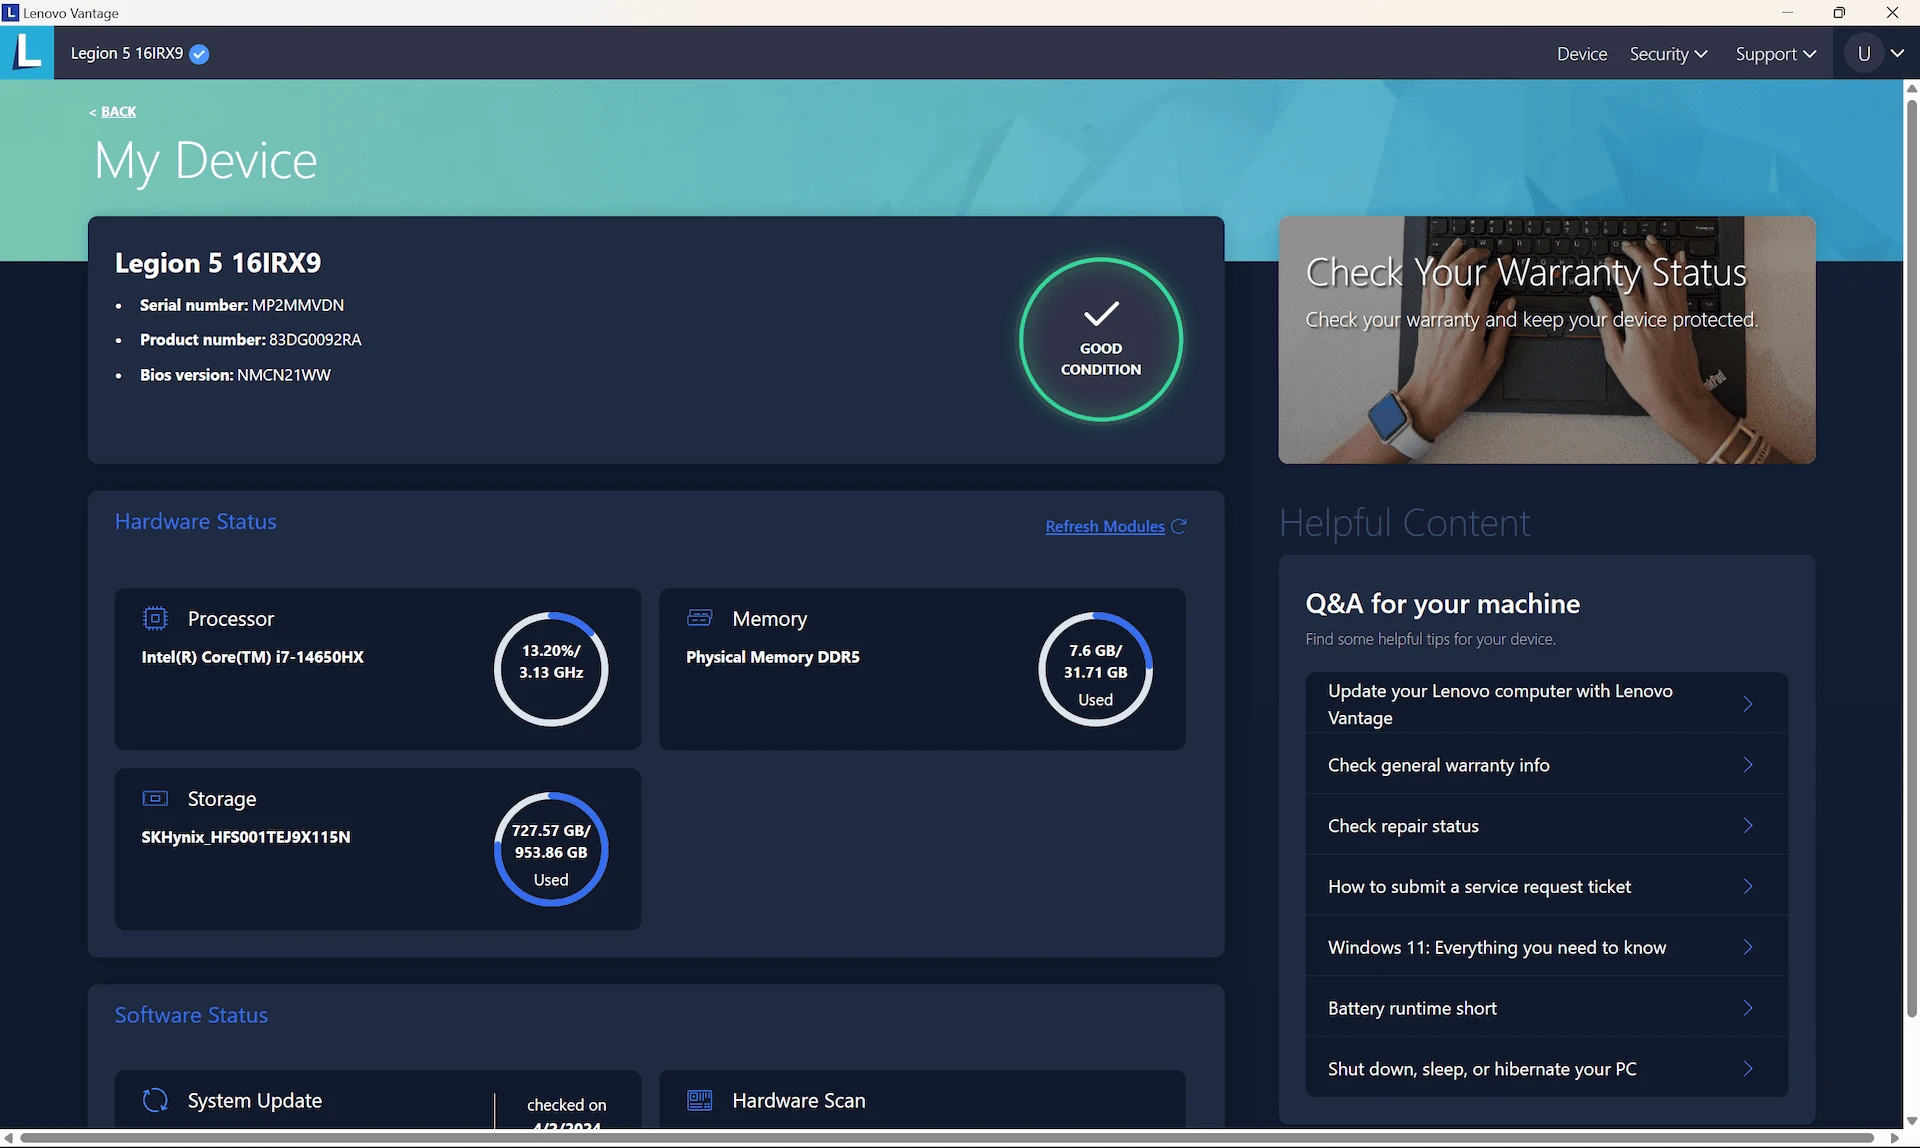
Task: Click the System Update label
Action: tap(255, 1100)
